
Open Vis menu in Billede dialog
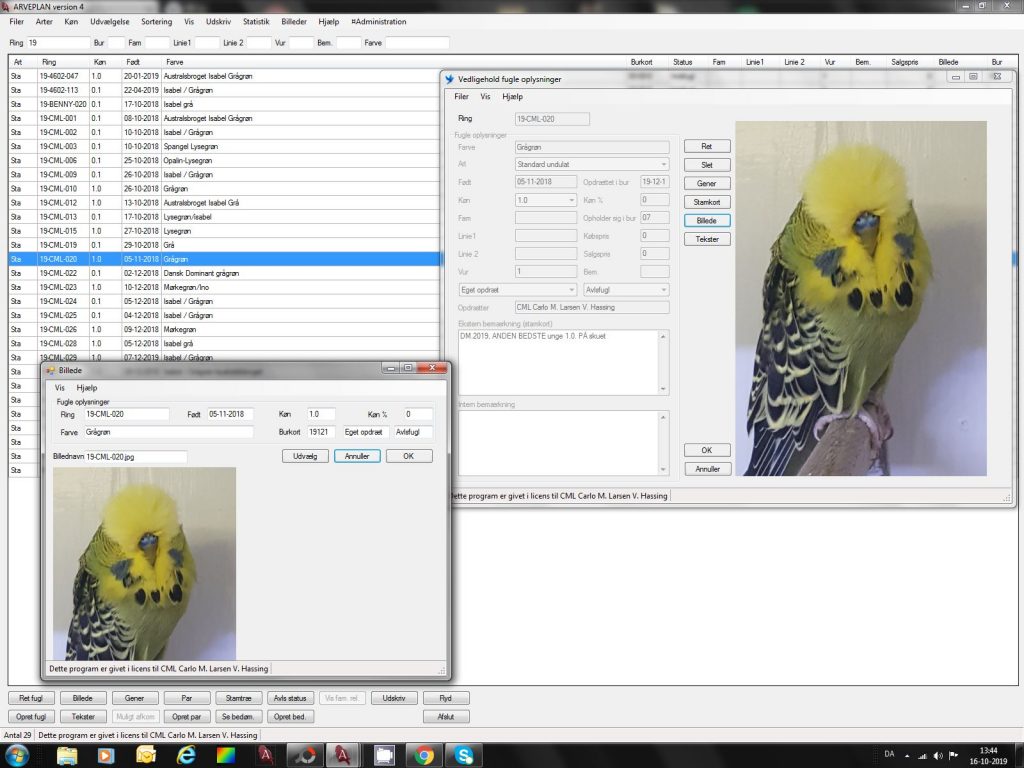[x=59, y=388]
